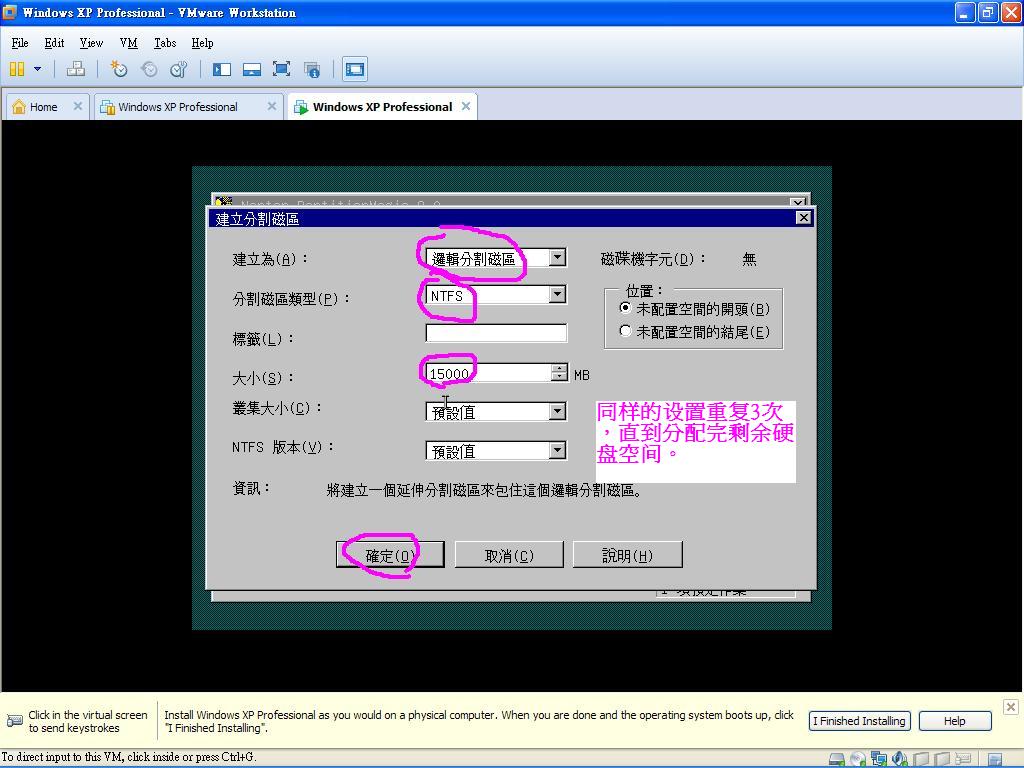Select 未配置空間的結尾 radio button
This screenshot has height=768, width=1024.
pos(626,331)
